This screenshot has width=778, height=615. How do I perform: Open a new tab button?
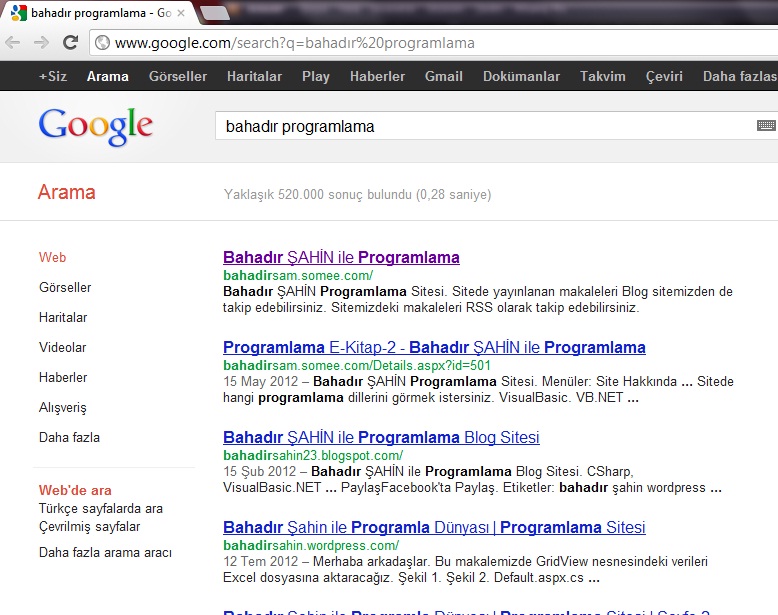[x=215, y=13]
